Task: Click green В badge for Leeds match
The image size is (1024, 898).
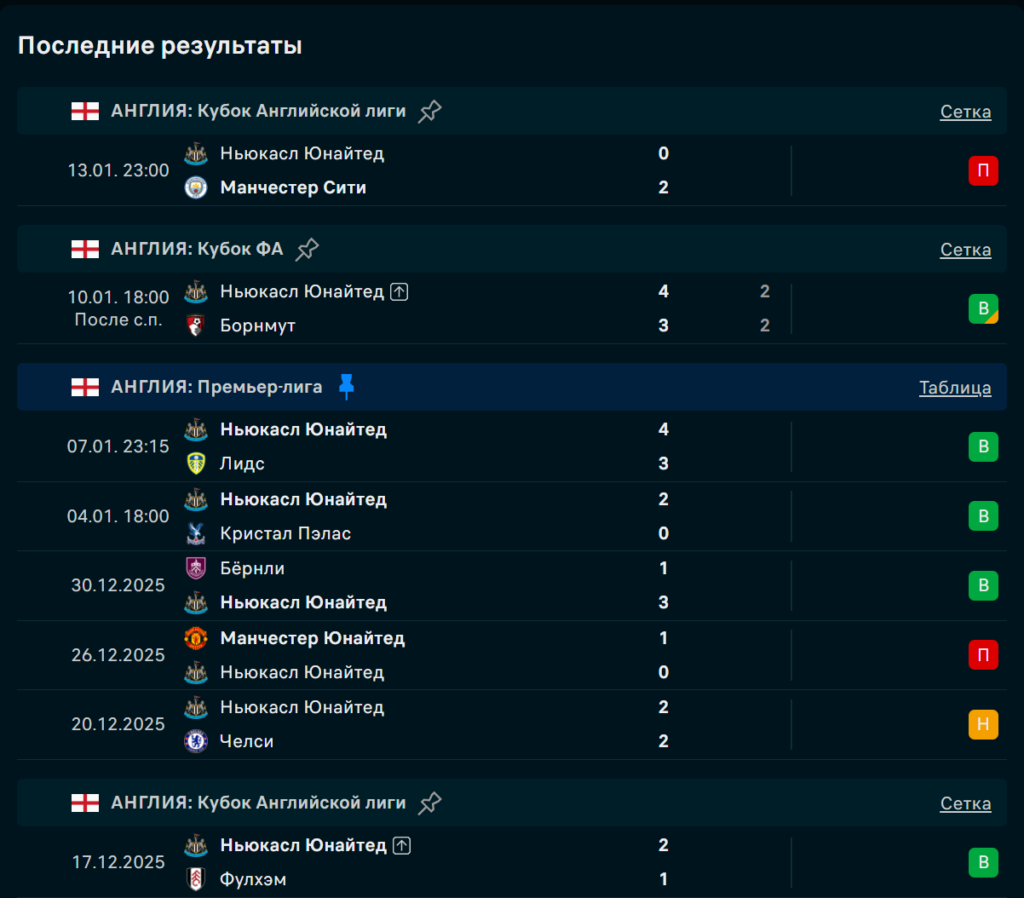Action: pos(983,447)
